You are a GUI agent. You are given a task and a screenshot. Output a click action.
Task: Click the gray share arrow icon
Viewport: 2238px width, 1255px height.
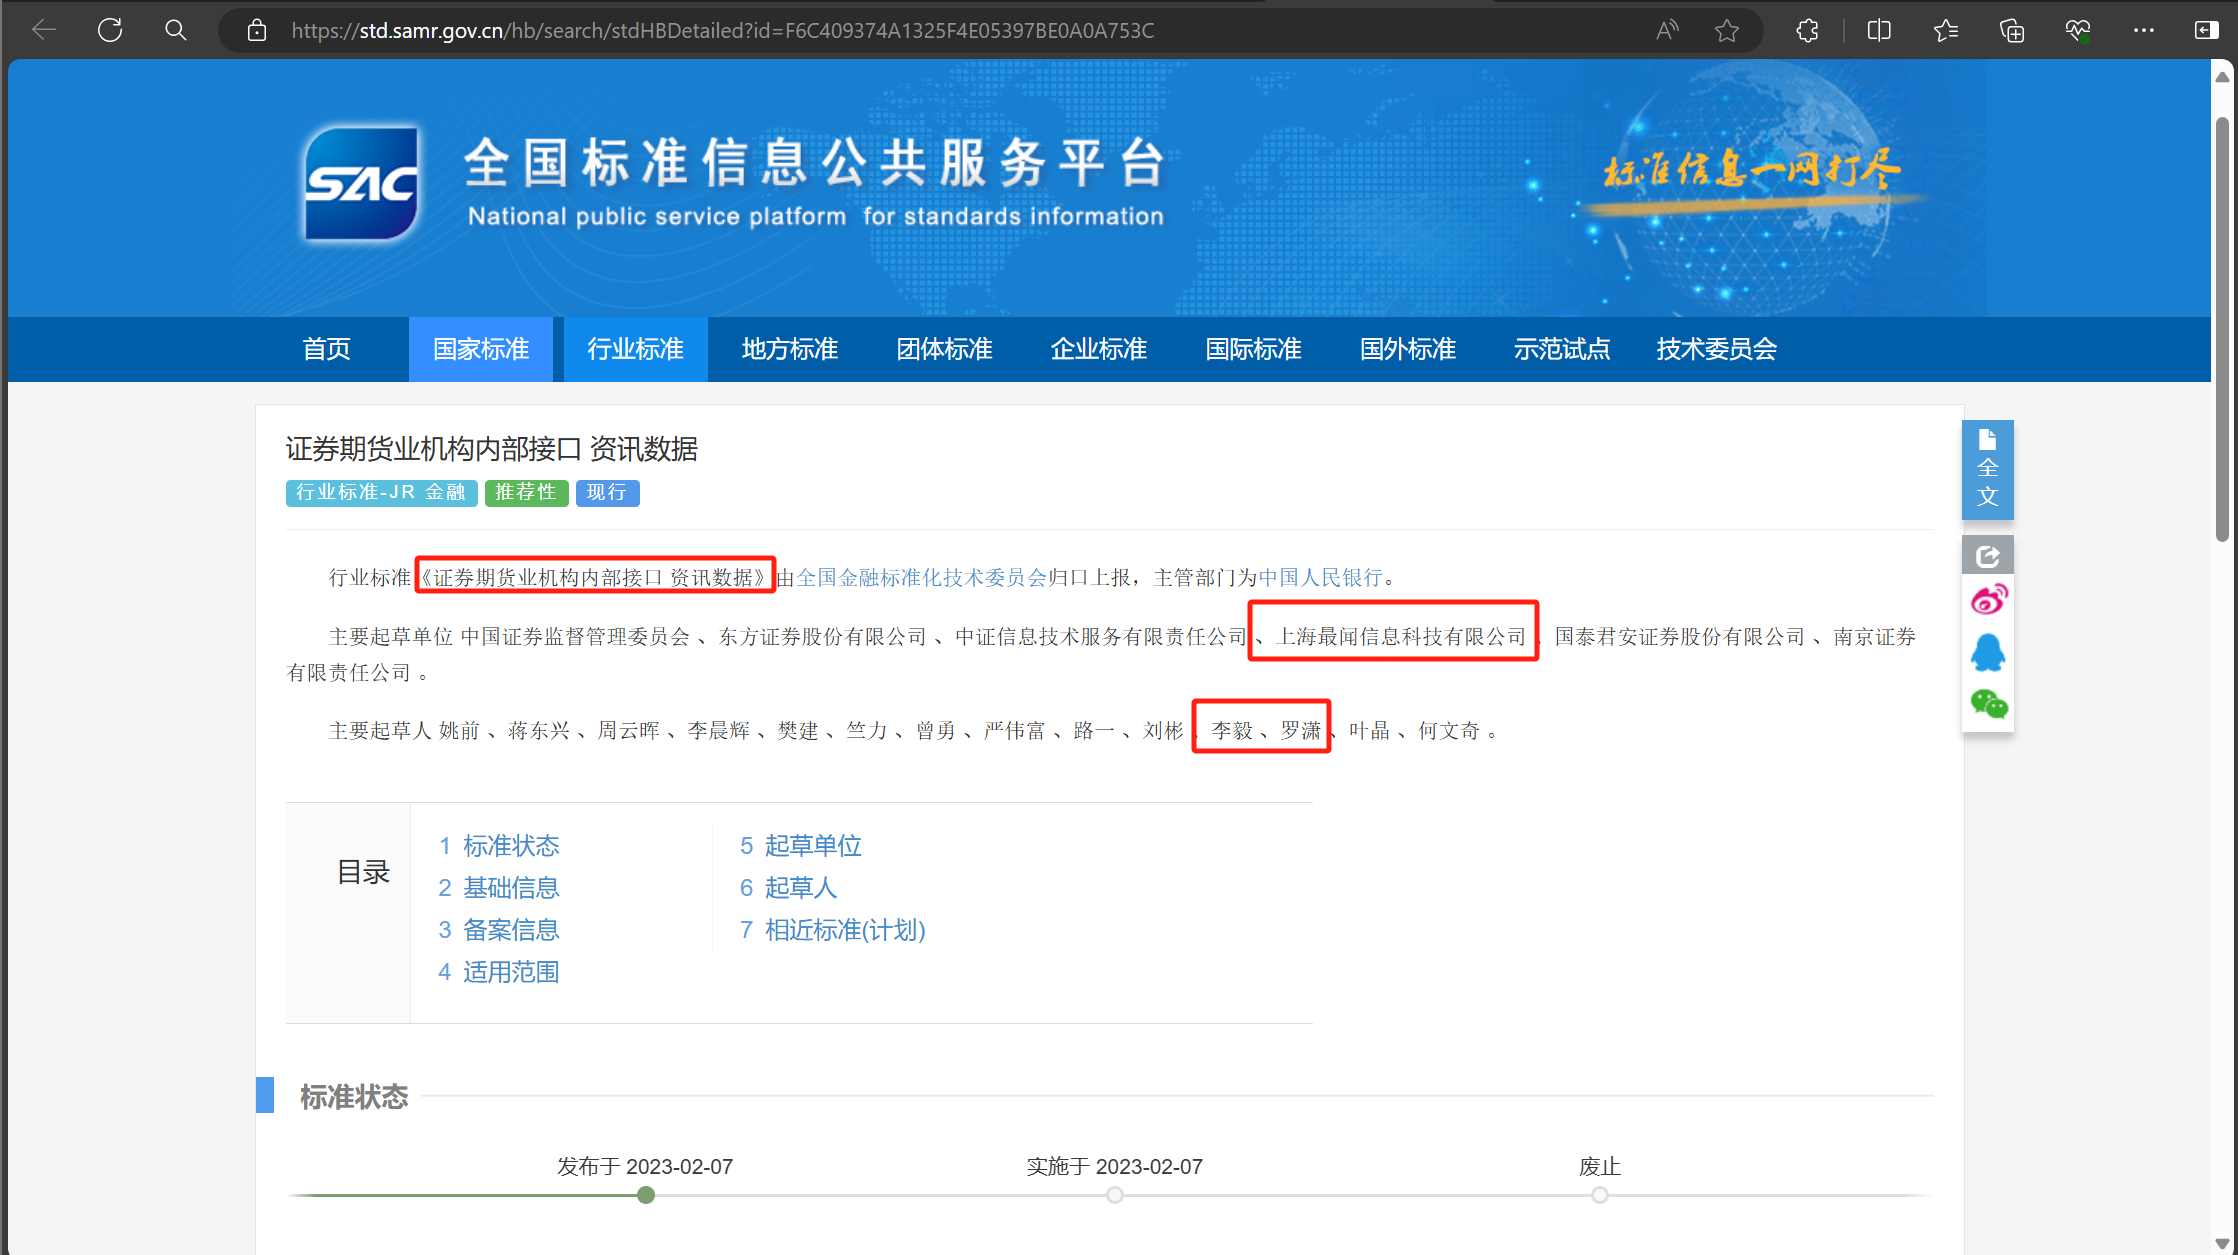coord(1987,555)
